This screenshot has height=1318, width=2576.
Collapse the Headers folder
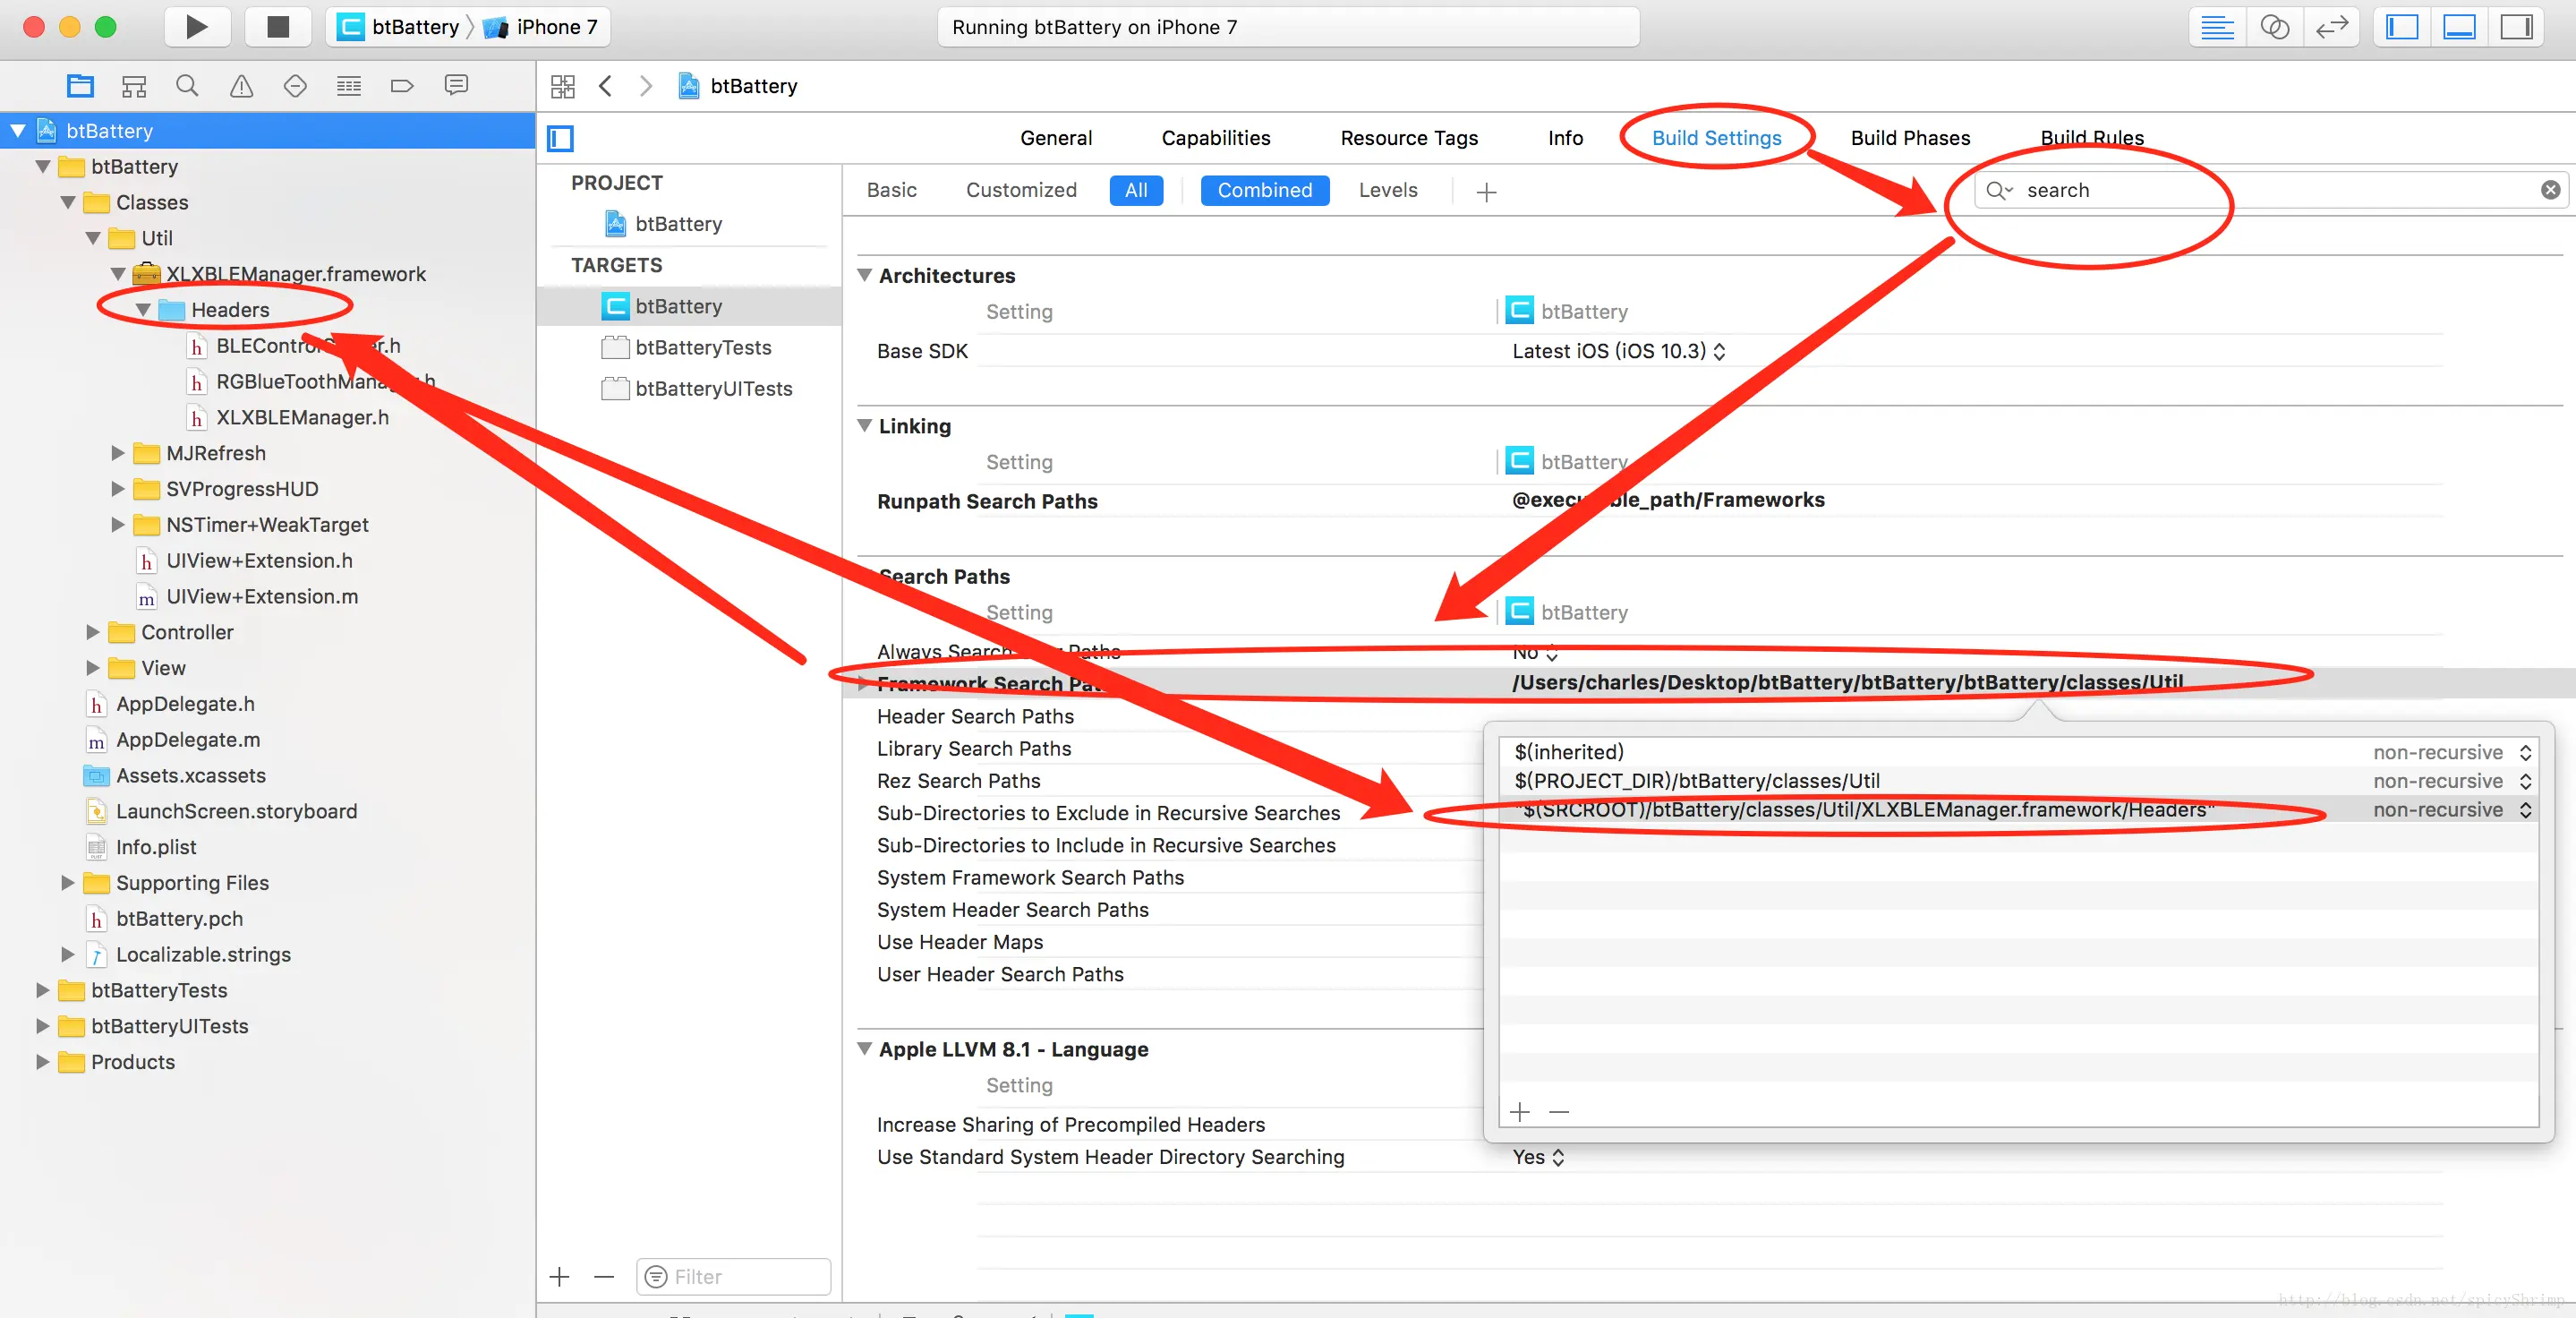coord(143,310)
